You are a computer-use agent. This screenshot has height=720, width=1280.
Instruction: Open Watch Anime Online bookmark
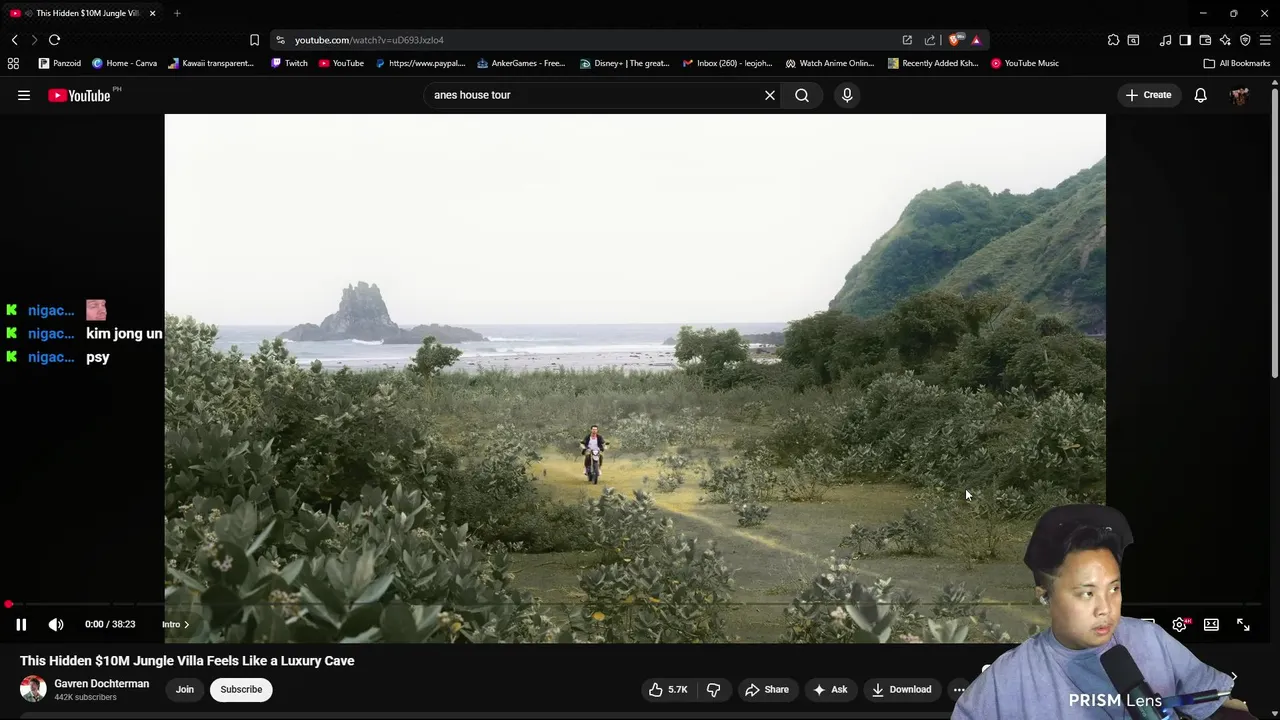pos(830,63)
